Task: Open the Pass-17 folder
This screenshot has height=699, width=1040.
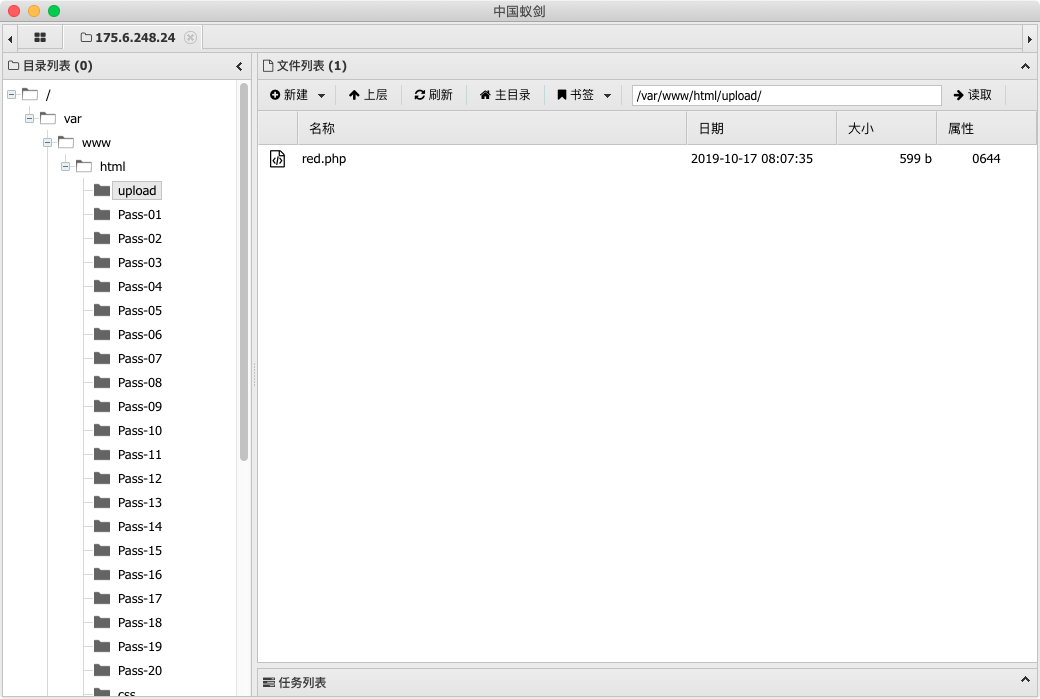Action: (x=128, y=598)
